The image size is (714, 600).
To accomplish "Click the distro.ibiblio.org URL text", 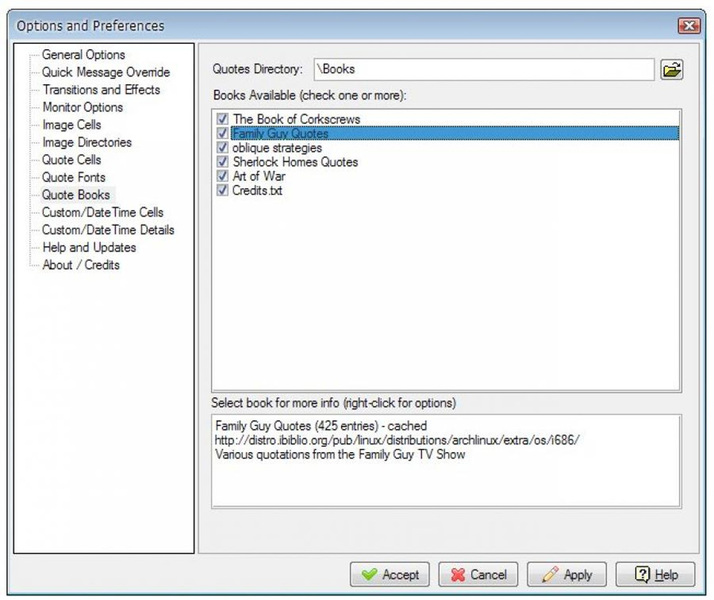I will tap(397, 440).
